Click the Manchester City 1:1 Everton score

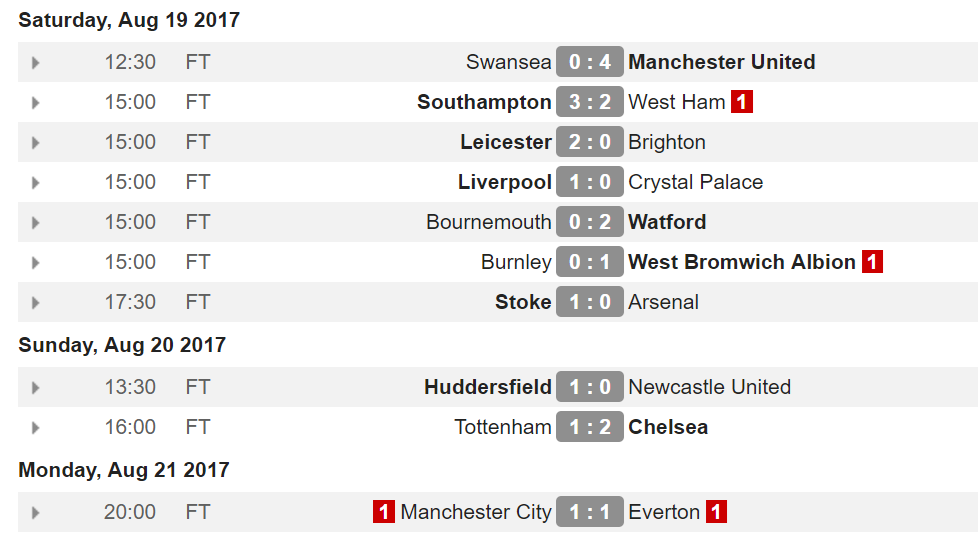(590, 512)
